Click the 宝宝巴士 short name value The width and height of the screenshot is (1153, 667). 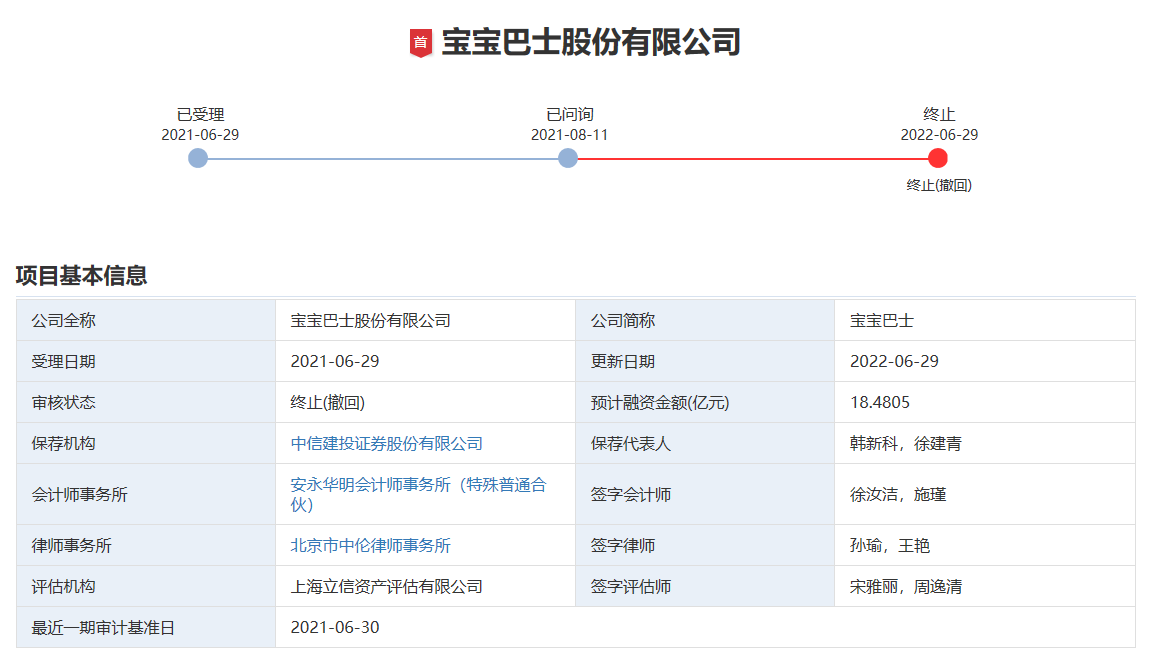pyautogui.click(x=882, y=321)
